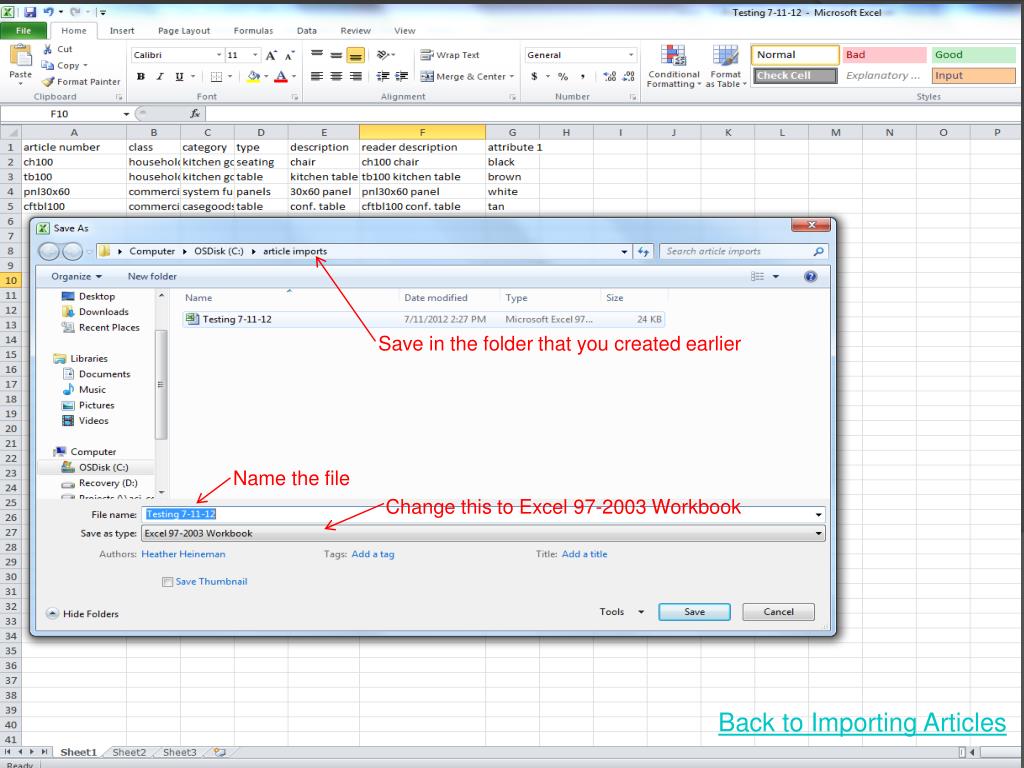The height and width of the screenshot is (768, 1024).
Task: Click the Orientation text-angle icon
Action: click(383, 55)
